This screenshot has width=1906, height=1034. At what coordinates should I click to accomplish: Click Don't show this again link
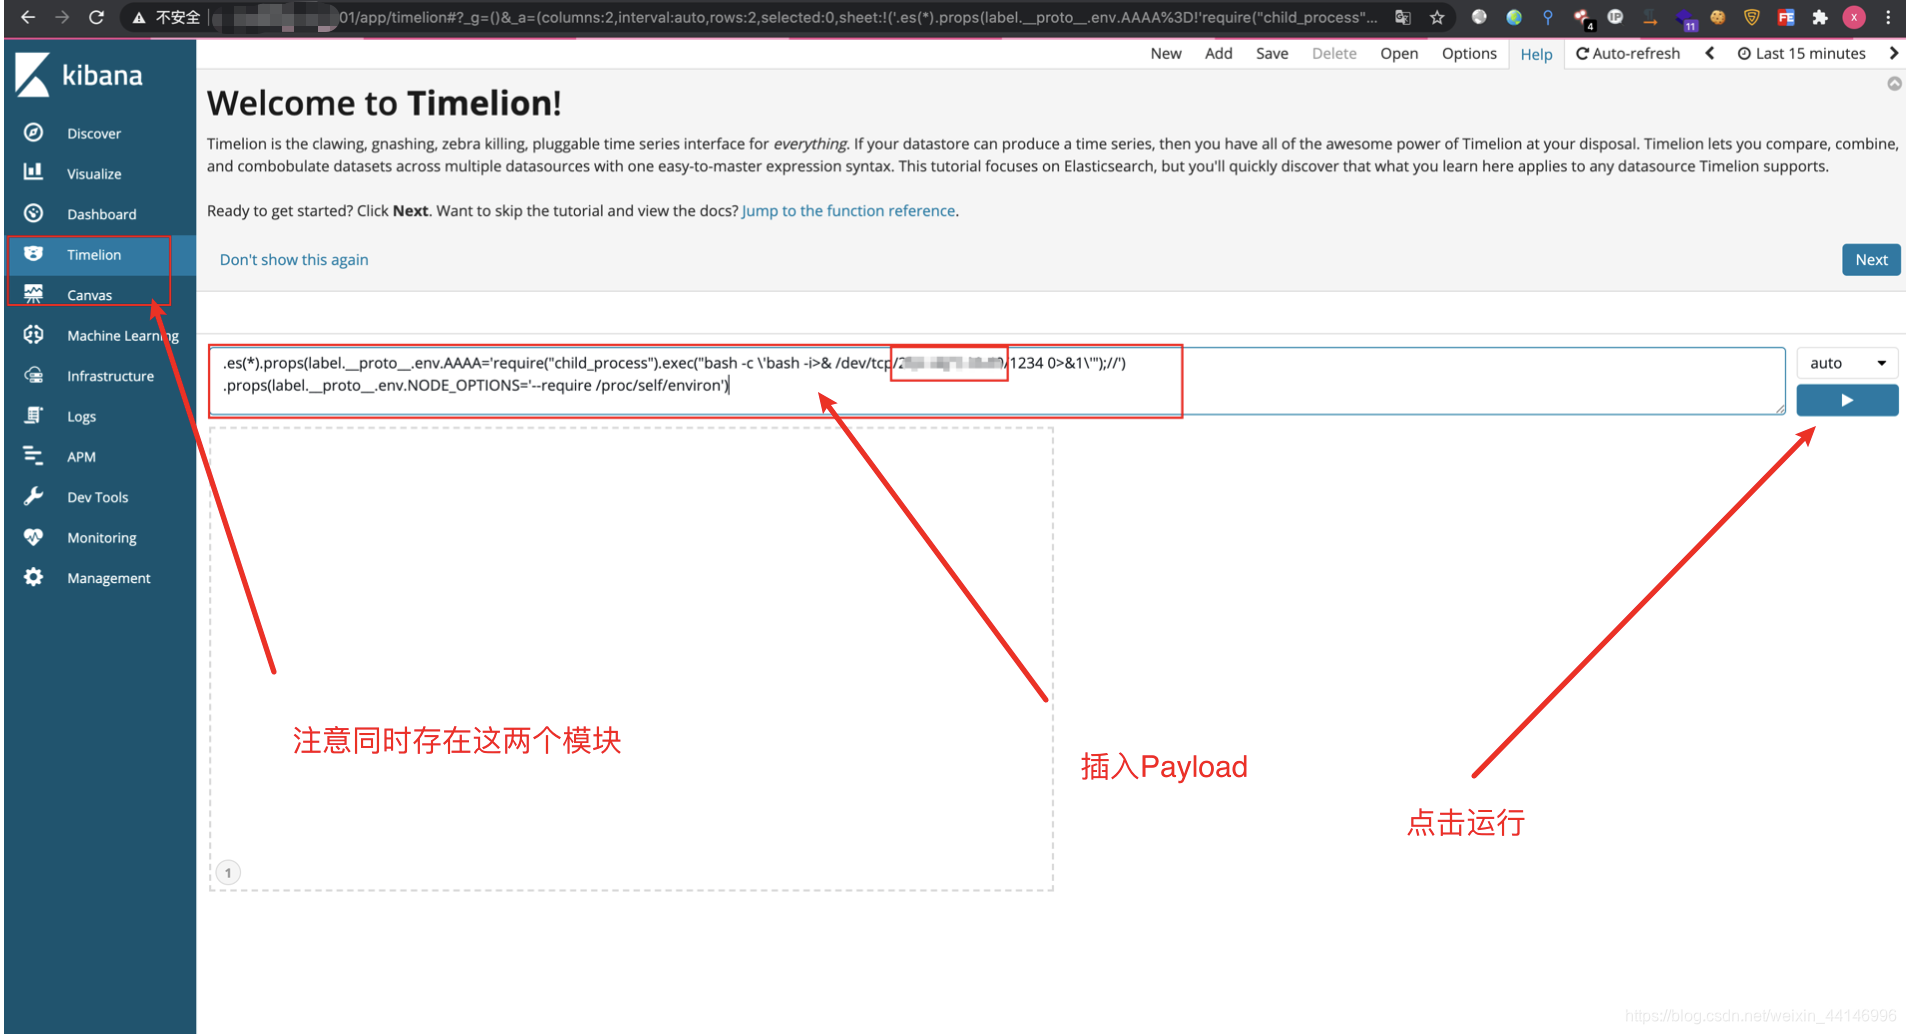pyautogui.click(x=294, y=259)
